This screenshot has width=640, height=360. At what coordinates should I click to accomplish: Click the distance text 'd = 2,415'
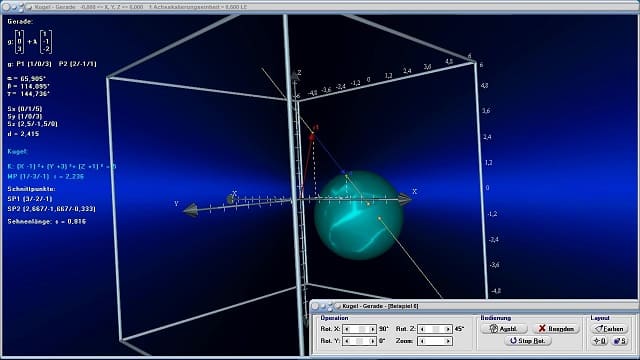tap(23, 134)
